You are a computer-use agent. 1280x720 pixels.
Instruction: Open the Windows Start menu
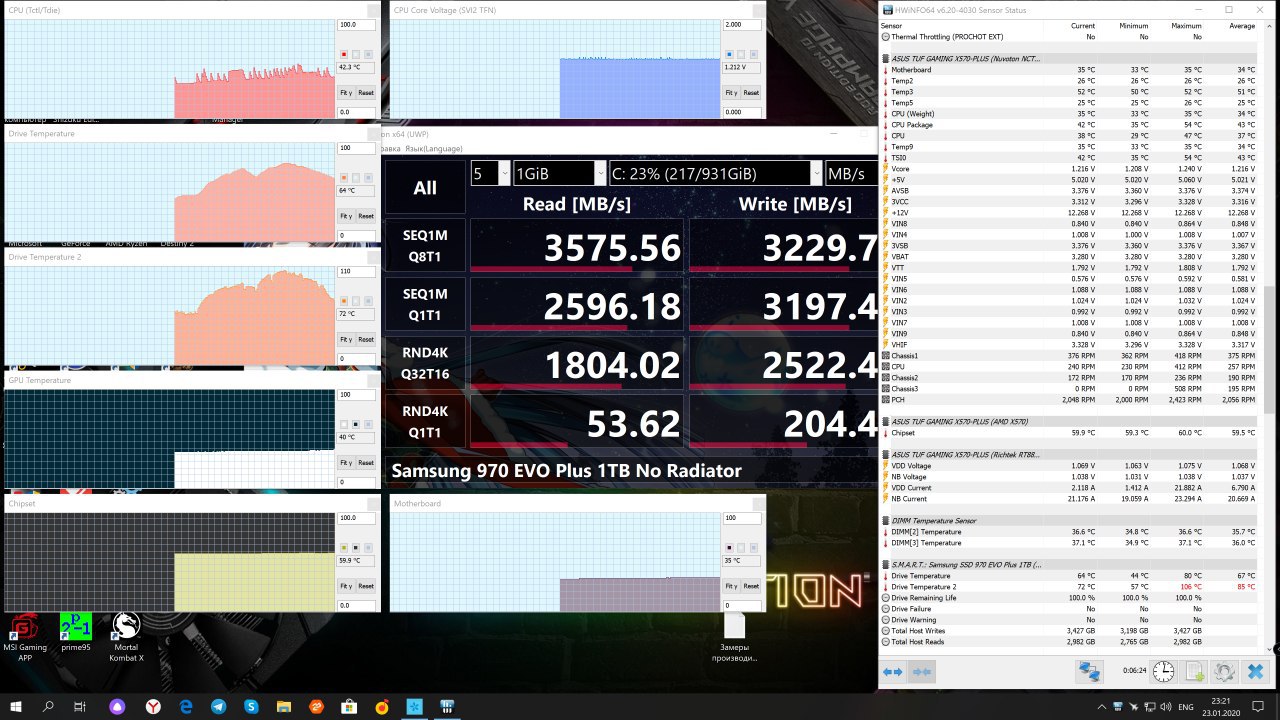[x=17, y=706]
